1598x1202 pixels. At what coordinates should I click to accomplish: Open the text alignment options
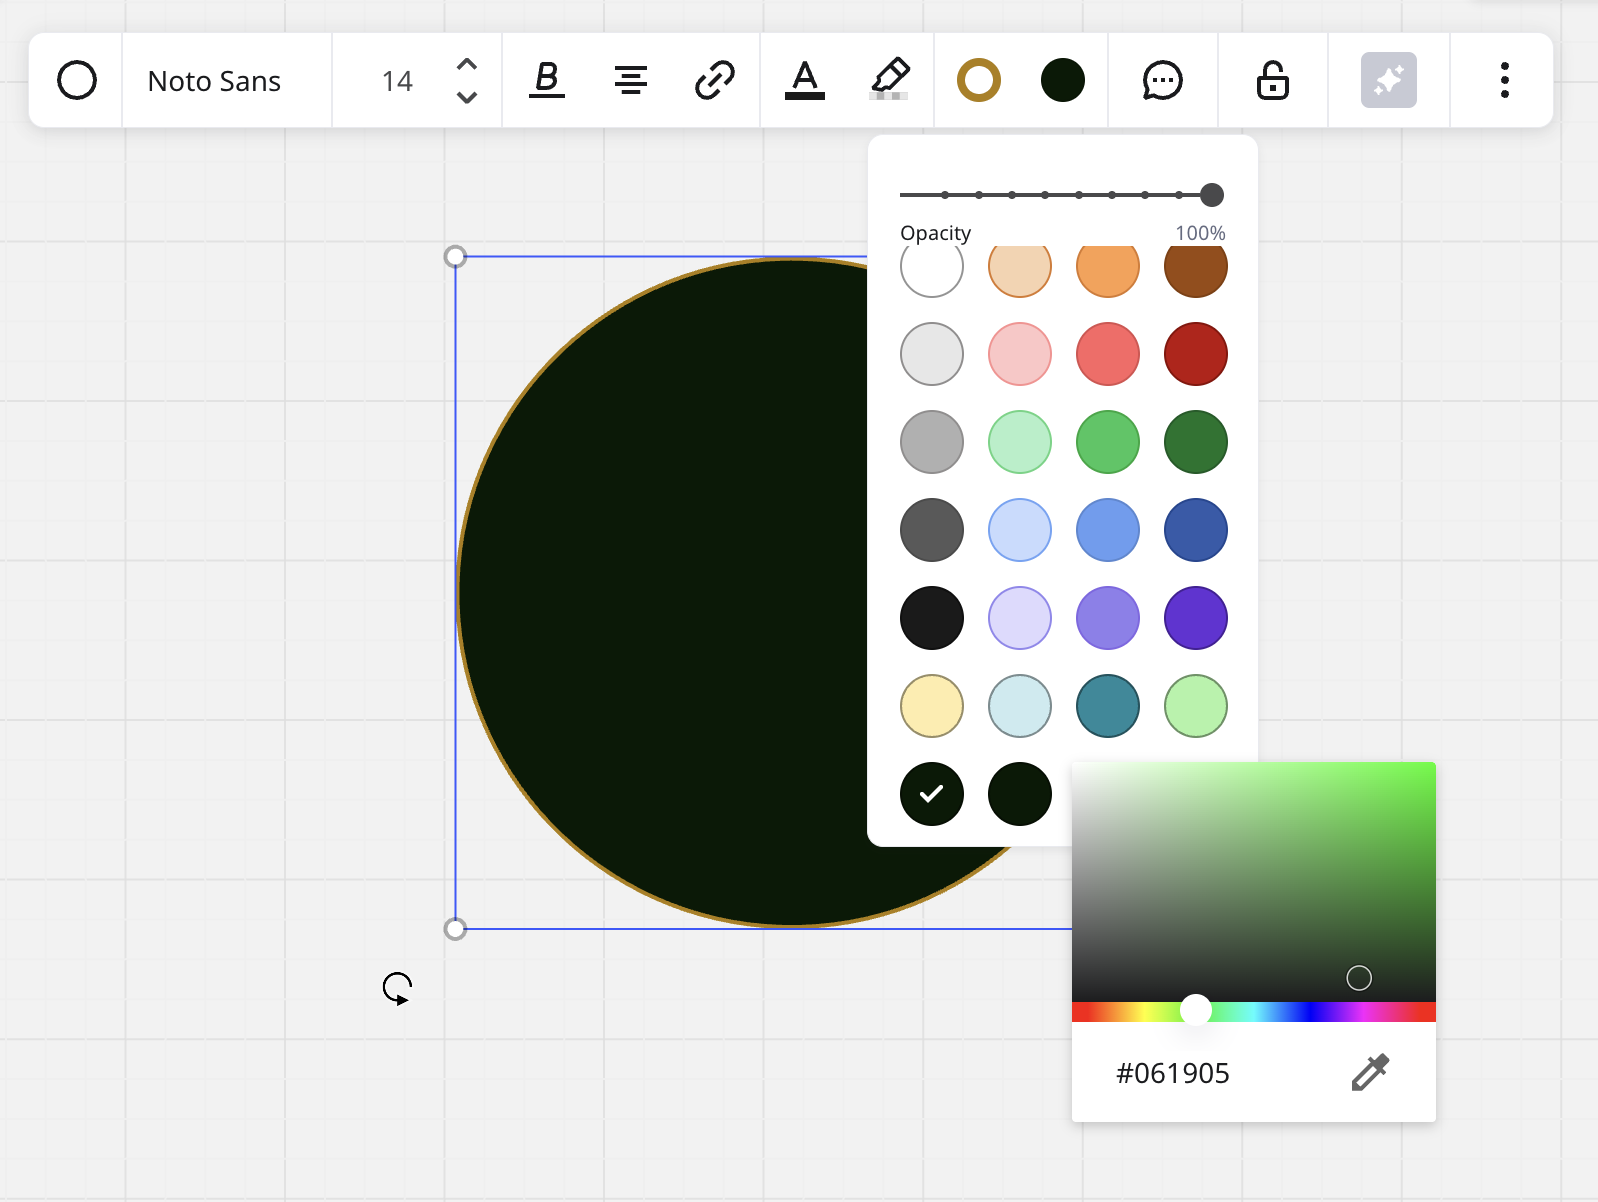(630, 80)
